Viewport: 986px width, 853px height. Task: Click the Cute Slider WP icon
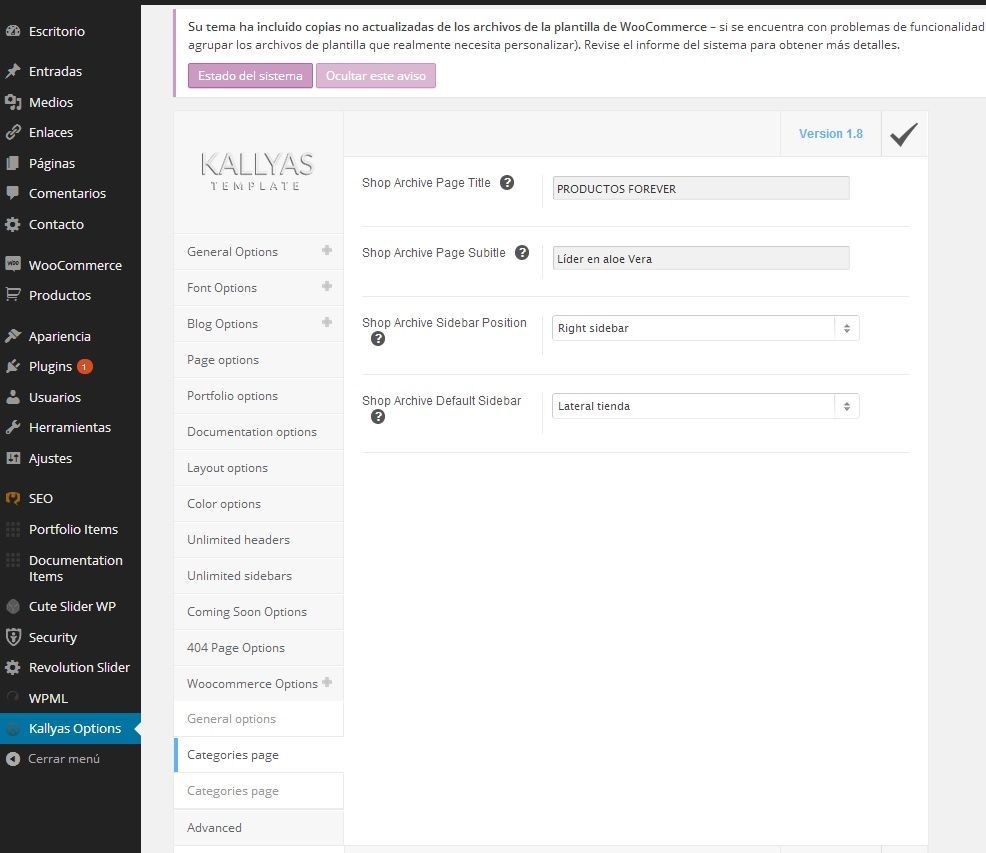[x=13, y=606]
